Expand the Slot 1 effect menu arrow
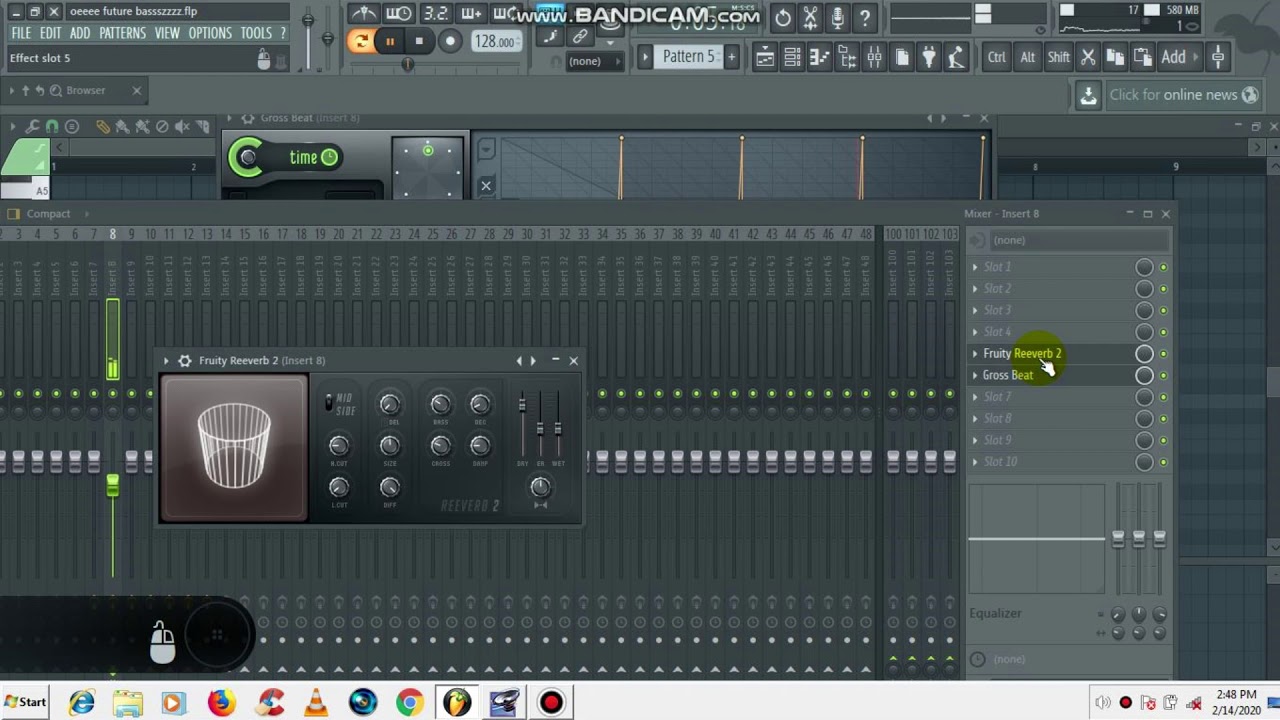Image resolution: width=1280 pixels, height=720 pixels. pyautogui.click(x=975, y=267)
